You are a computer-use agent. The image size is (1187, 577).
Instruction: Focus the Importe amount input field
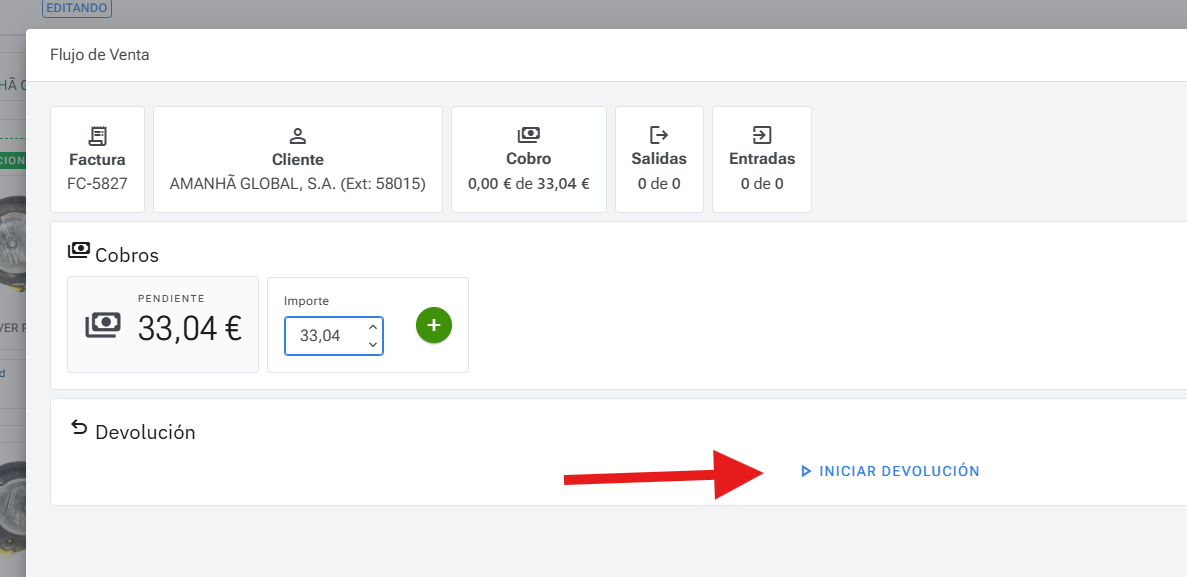pyautogui.click(x=323, y=336)
